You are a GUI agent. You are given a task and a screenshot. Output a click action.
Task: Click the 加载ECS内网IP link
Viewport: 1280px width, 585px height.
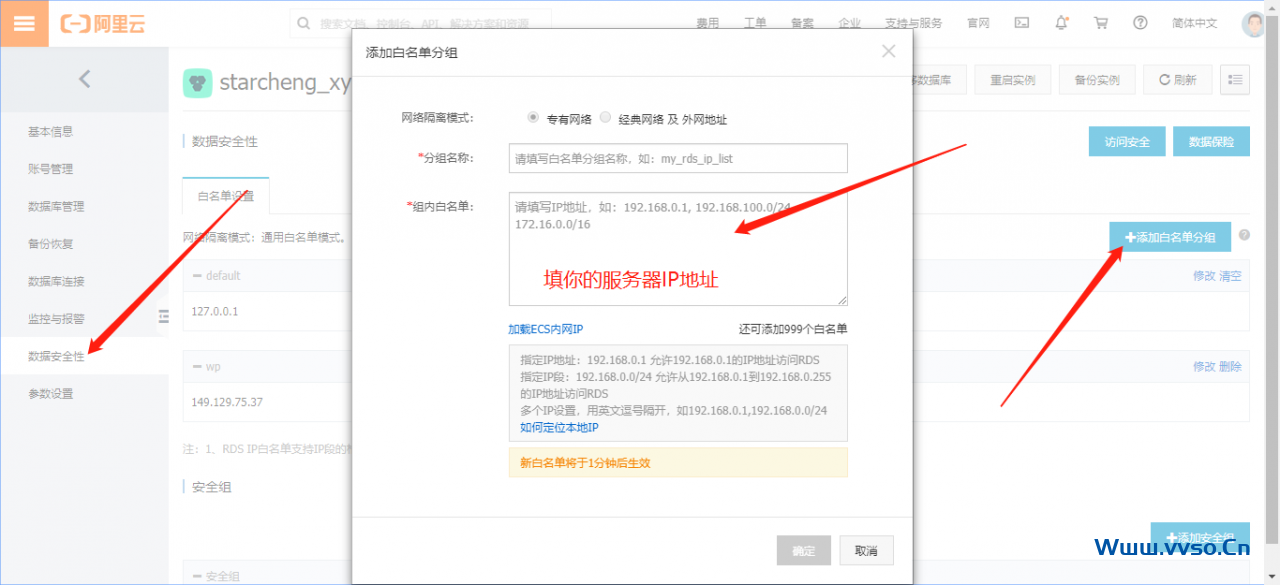(545, 329)
